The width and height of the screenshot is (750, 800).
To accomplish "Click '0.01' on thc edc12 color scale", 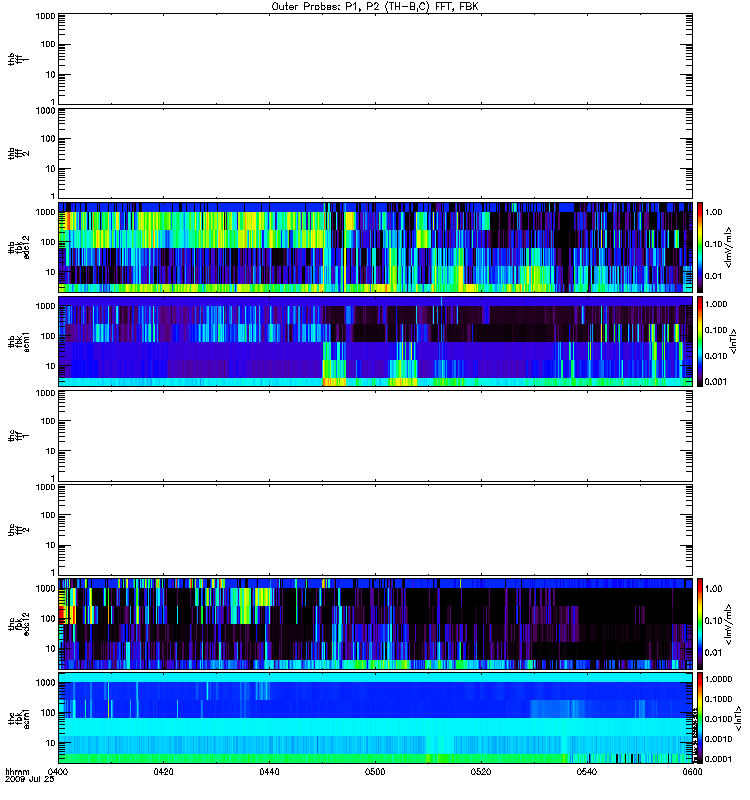I will [713, 653].
